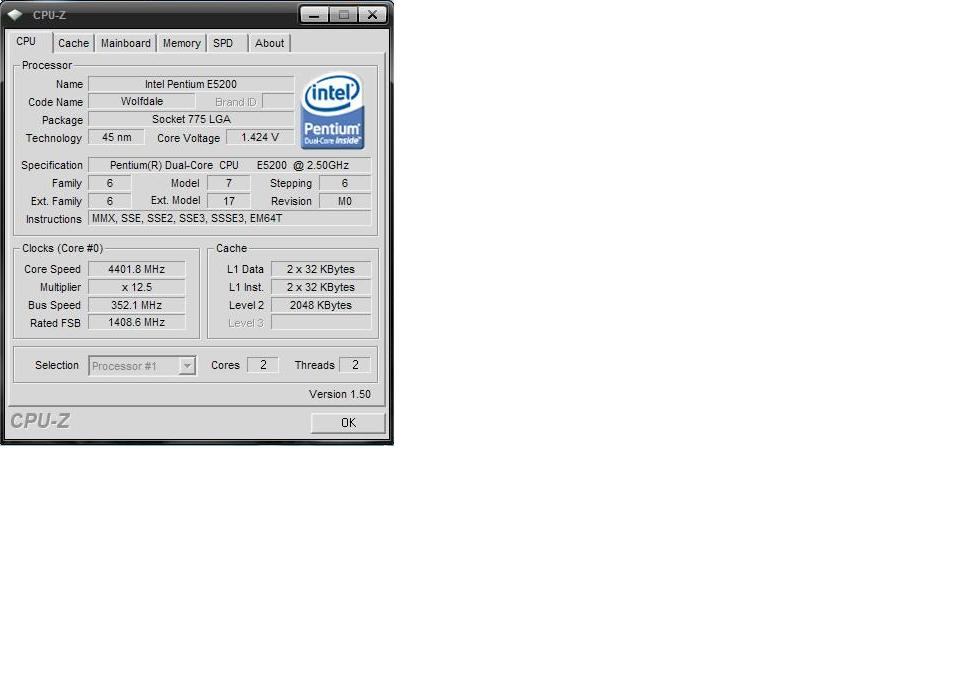The width and height of the screenshot is (954, 692).
Task: Click the CPU-Z title bar icon
Action: [15, 15]
